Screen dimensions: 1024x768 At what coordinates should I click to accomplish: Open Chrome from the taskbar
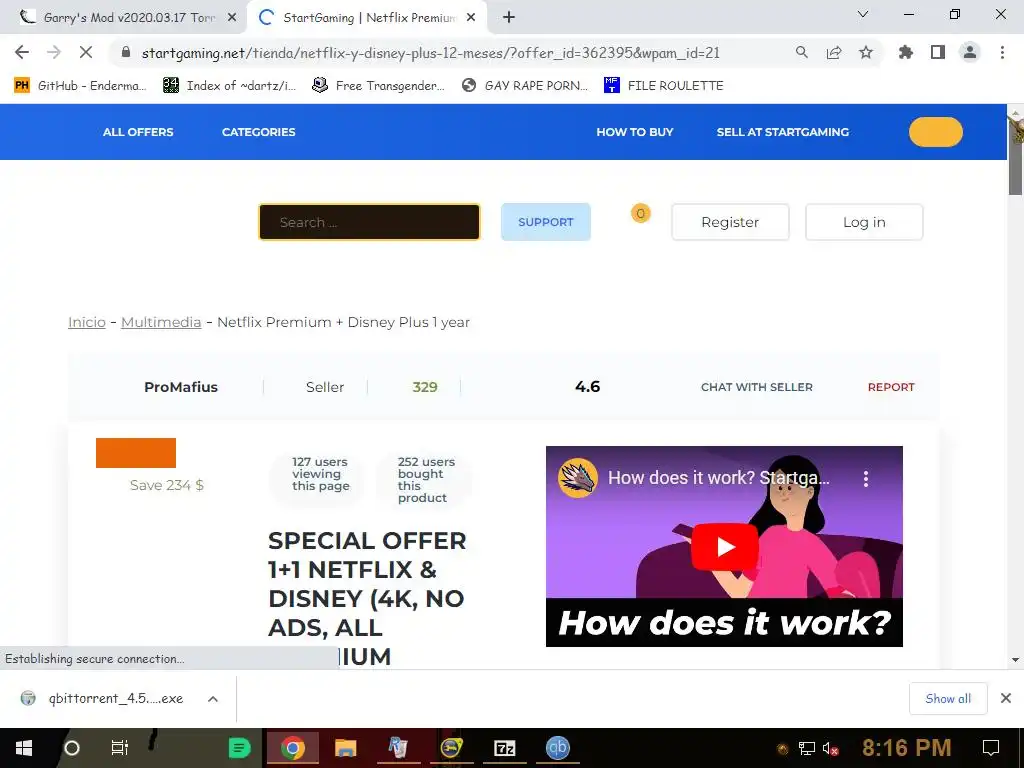(x=293, y=748)
